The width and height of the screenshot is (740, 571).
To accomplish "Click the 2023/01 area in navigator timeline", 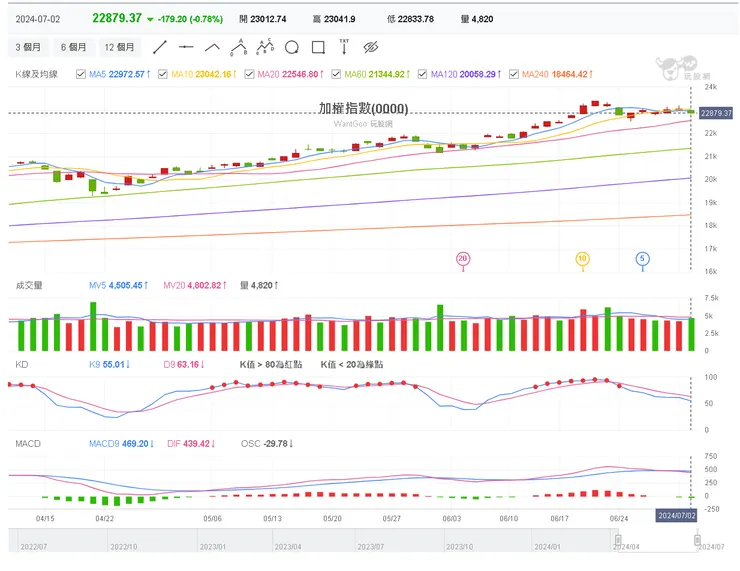I will coord(213,546).
